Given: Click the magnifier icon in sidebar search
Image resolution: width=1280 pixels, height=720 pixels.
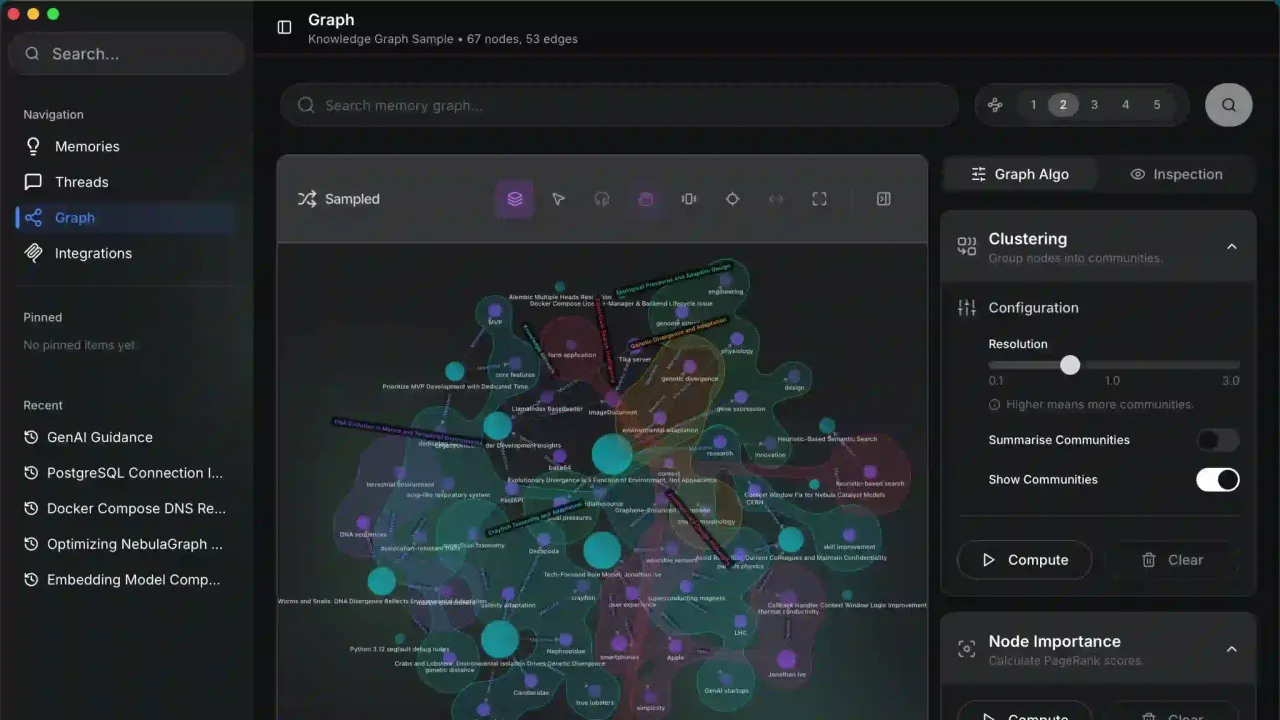Looking at the screenshot, I should coord(33,54).
